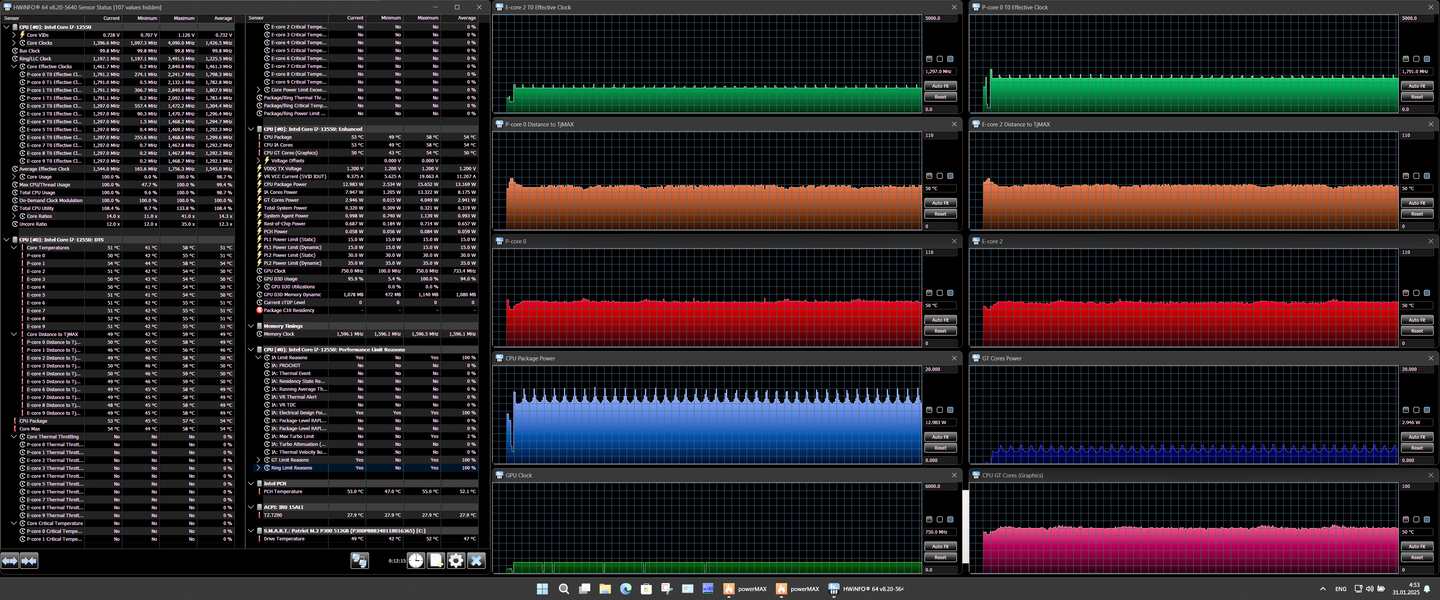The width and height of the screenshot is (1440, 600).
Task: Start logging with the document icon
Action: (x=436, y=561)
